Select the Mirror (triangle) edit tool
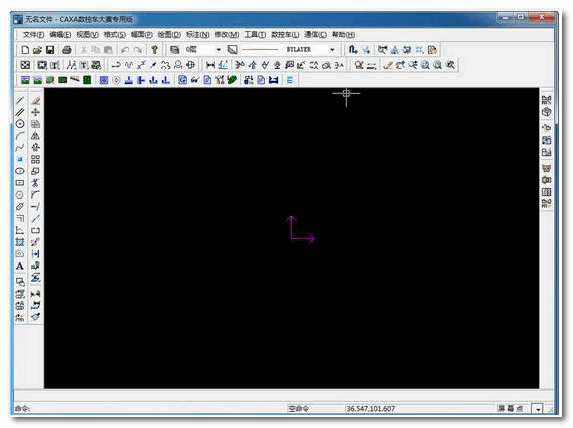 tap(35, 136)
